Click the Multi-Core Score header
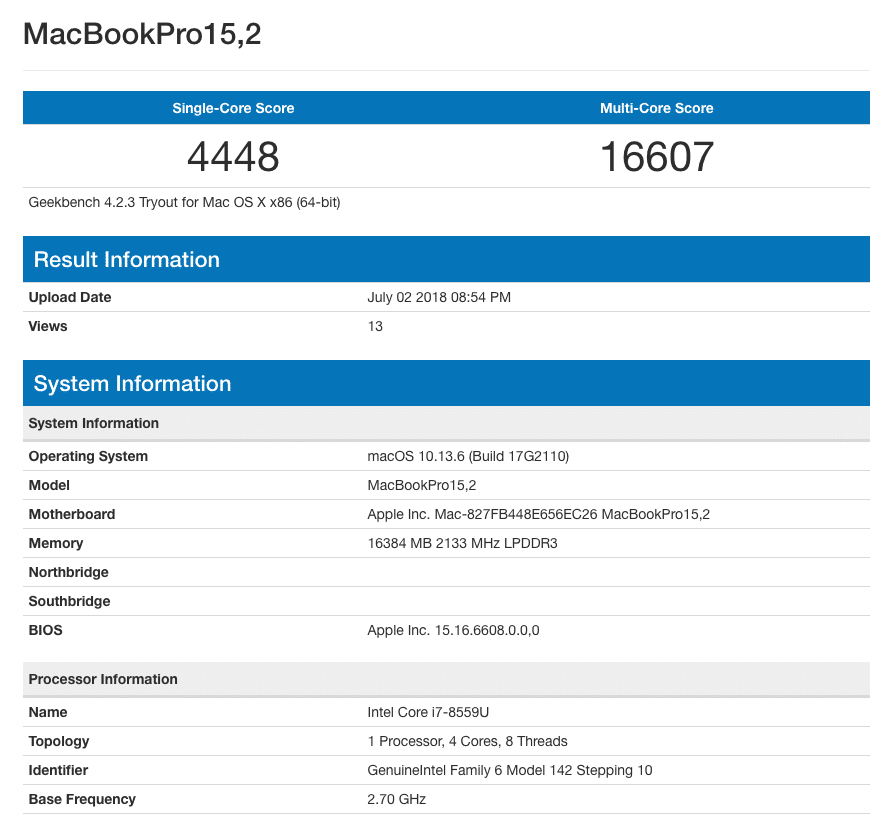The width and height of the screenshot is (887, 822). 656,108
